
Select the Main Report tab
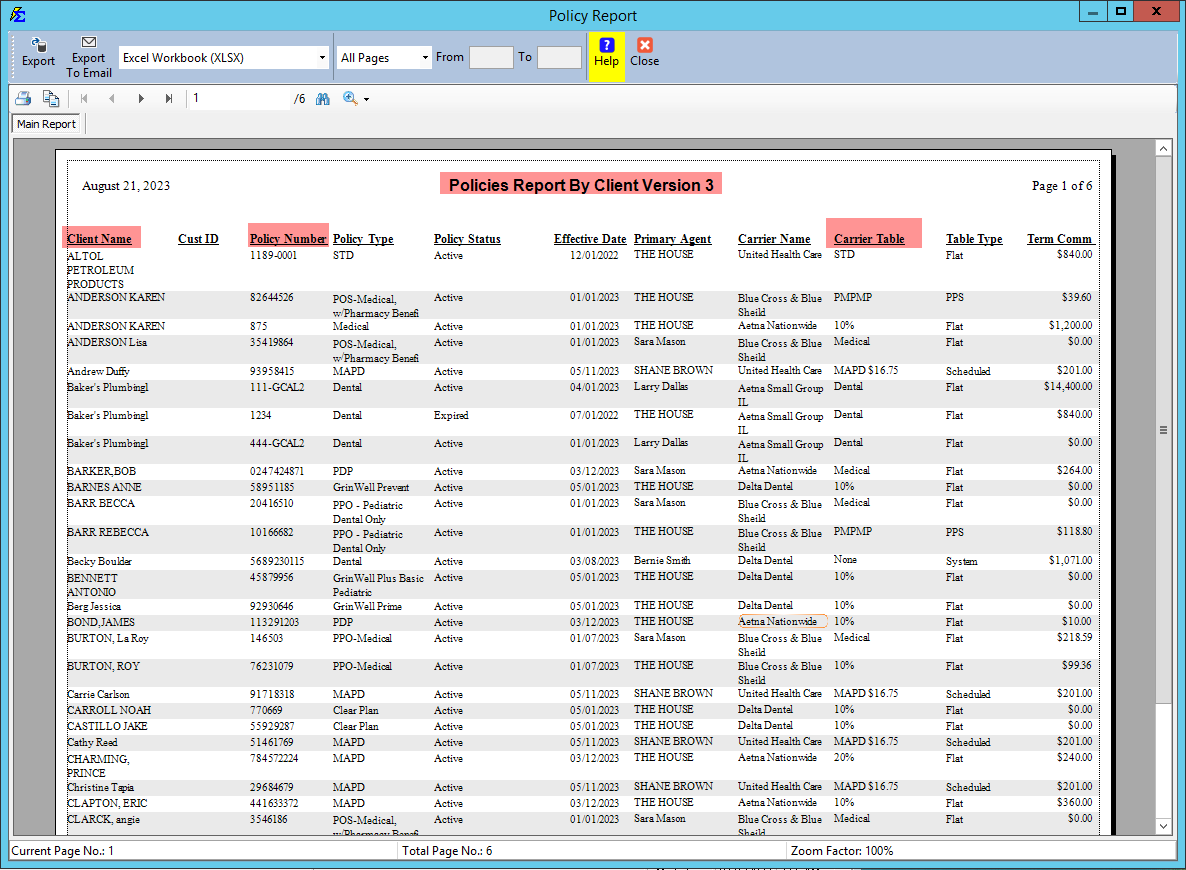click(x=46, y=124)
